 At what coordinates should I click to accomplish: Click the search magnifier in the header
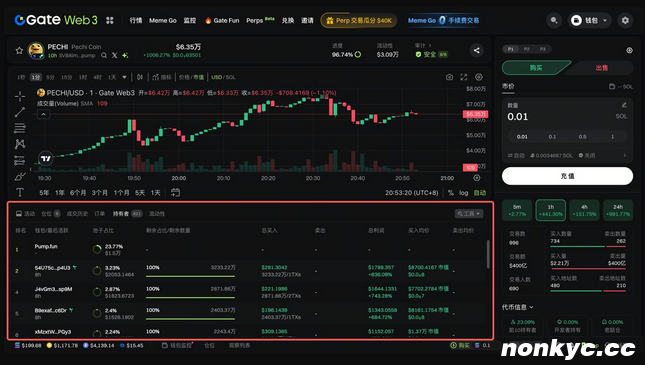[554, 20]
